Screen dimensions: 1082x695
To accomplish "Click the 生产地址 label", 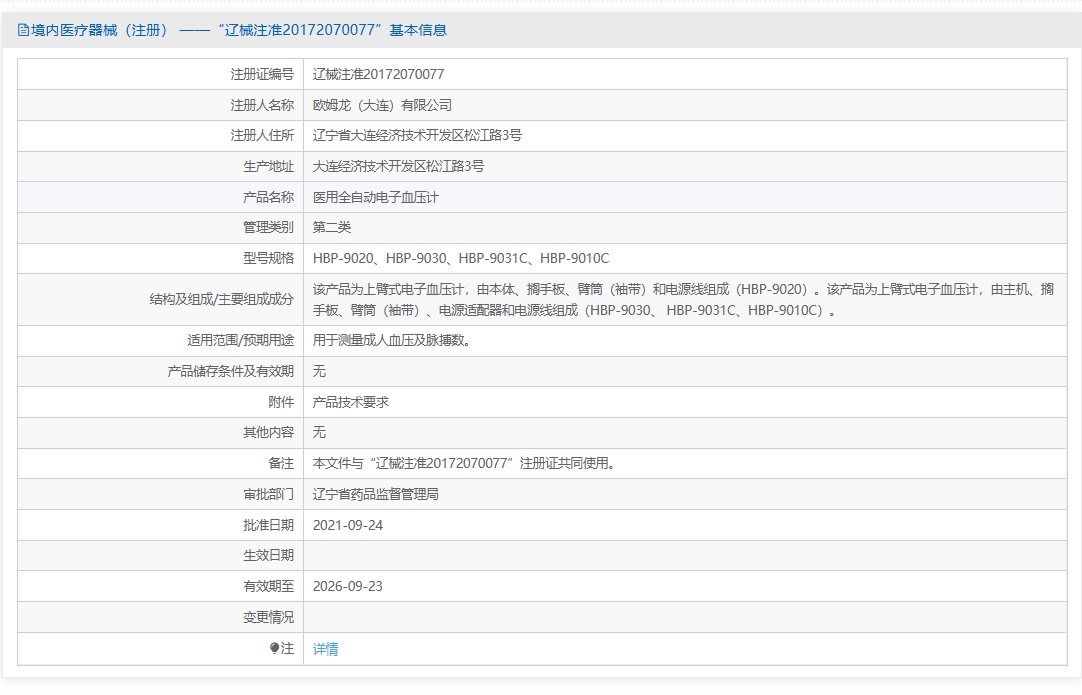I will pyautogui.click(x=268, y=166).
